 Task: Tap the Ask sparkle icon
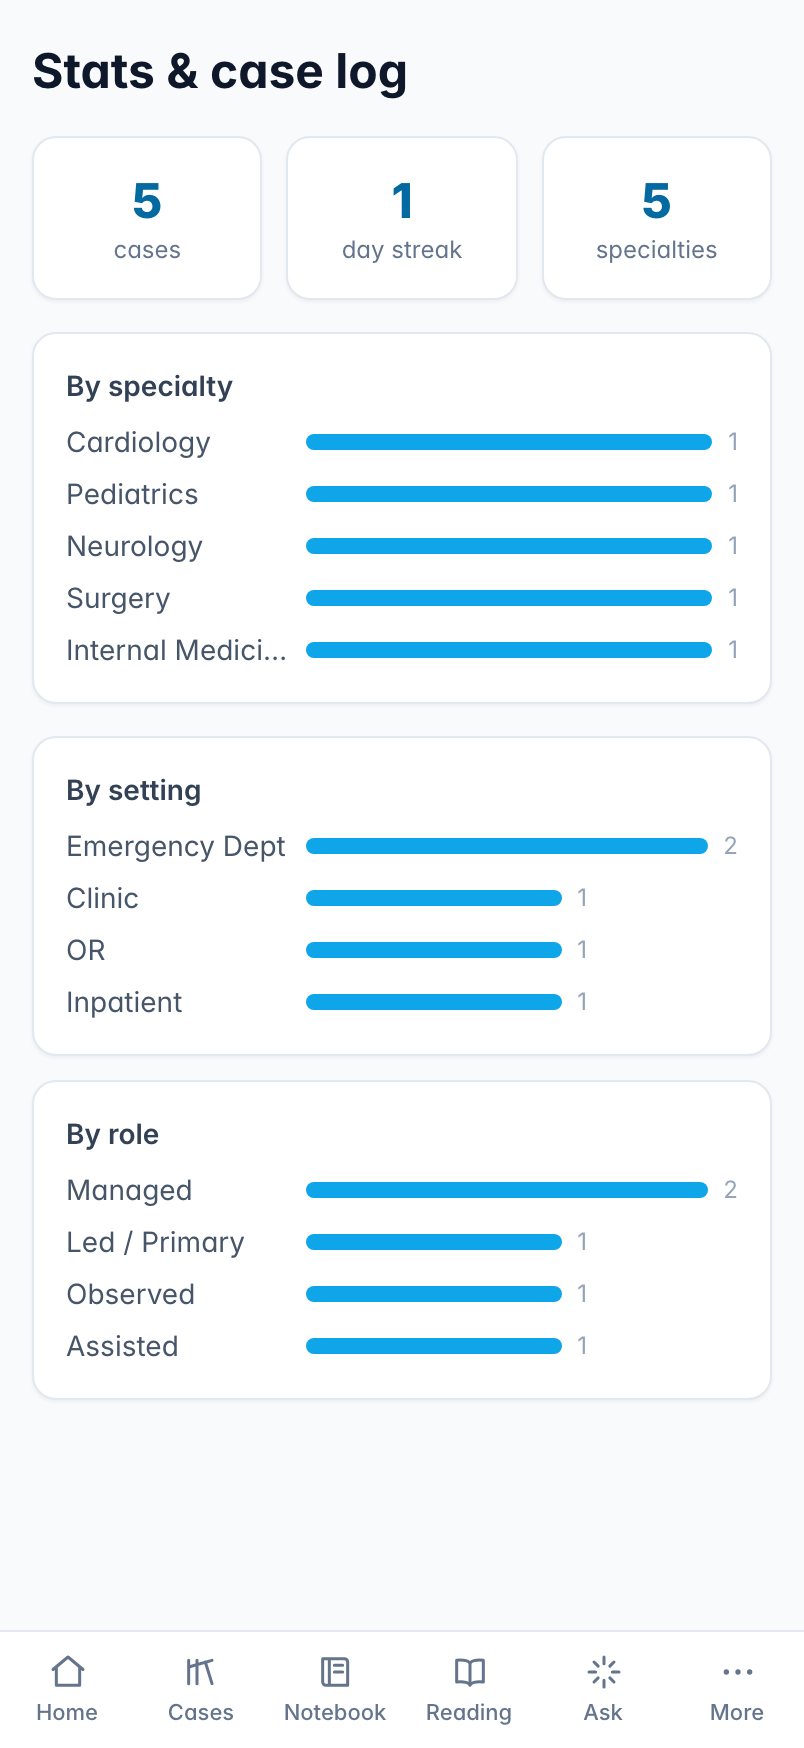click(603, 1672)
